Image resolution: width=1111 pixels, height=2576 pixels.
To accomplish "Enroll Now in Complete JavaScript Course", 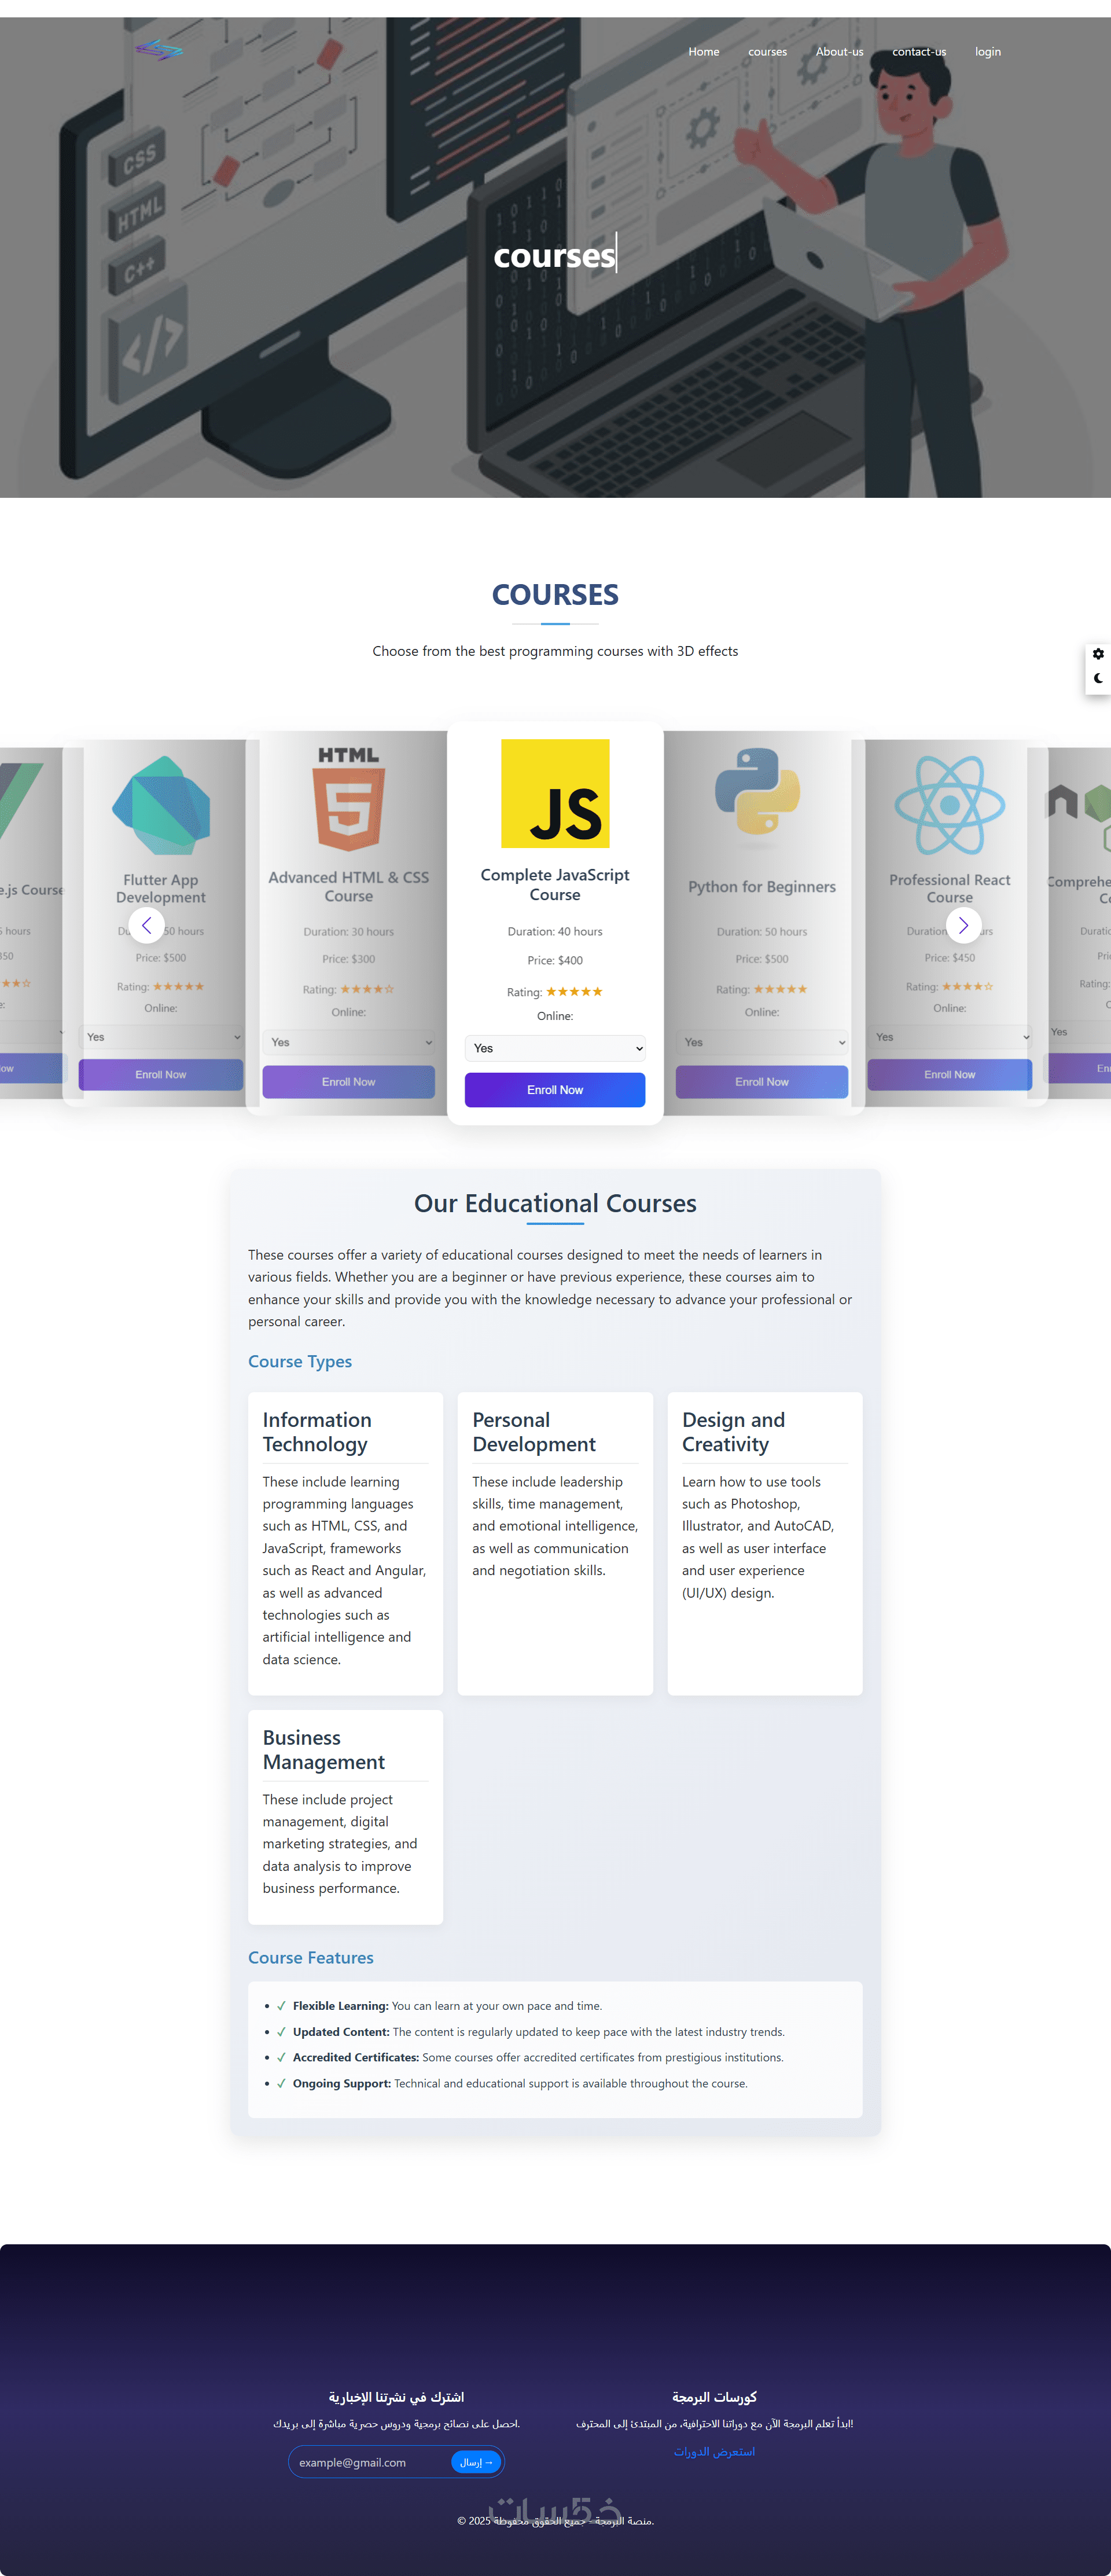I will (x=555, y=1090).
